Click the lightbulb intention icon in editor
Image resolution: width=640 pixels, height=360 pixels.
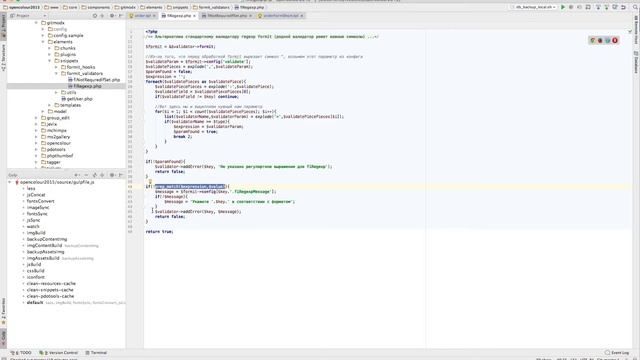coord(150,182)
